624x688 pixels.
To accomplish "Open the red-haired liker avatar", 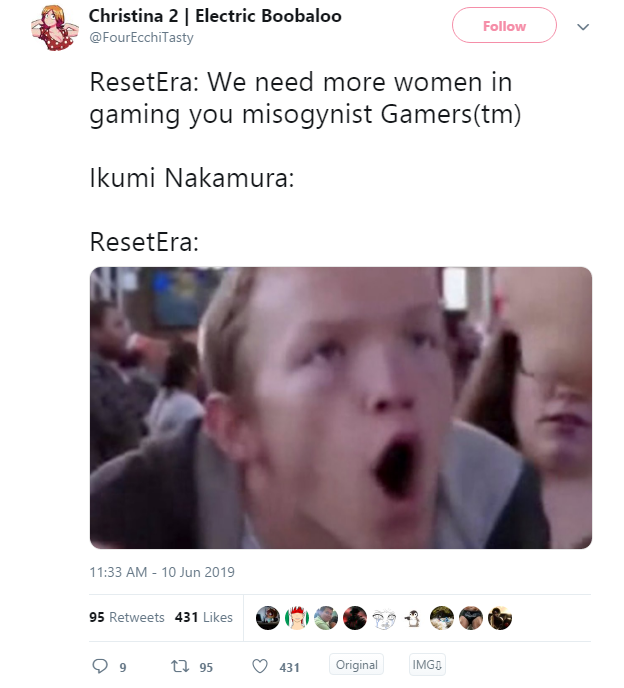I will (297, 618).
